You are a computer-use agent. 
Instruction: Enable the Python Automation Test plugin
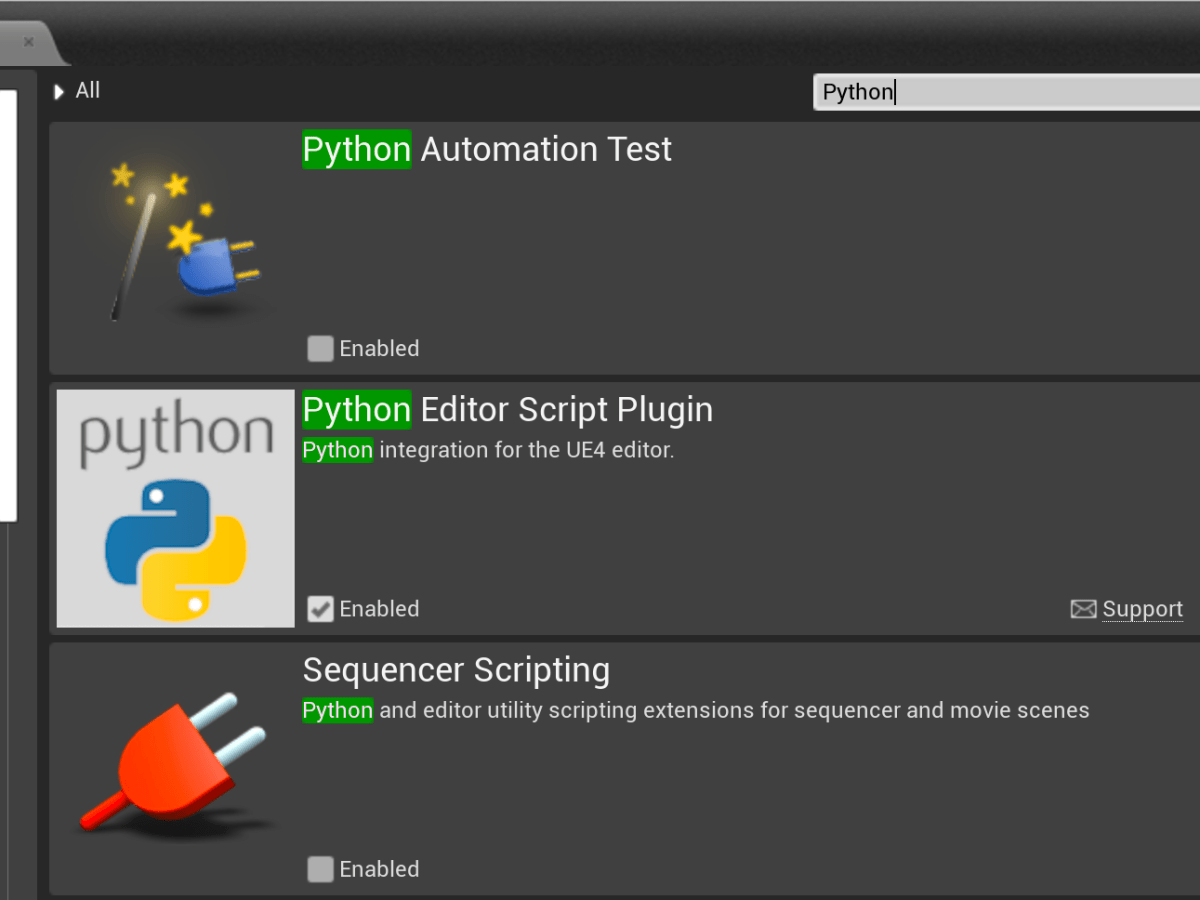[x=320, y=348]
